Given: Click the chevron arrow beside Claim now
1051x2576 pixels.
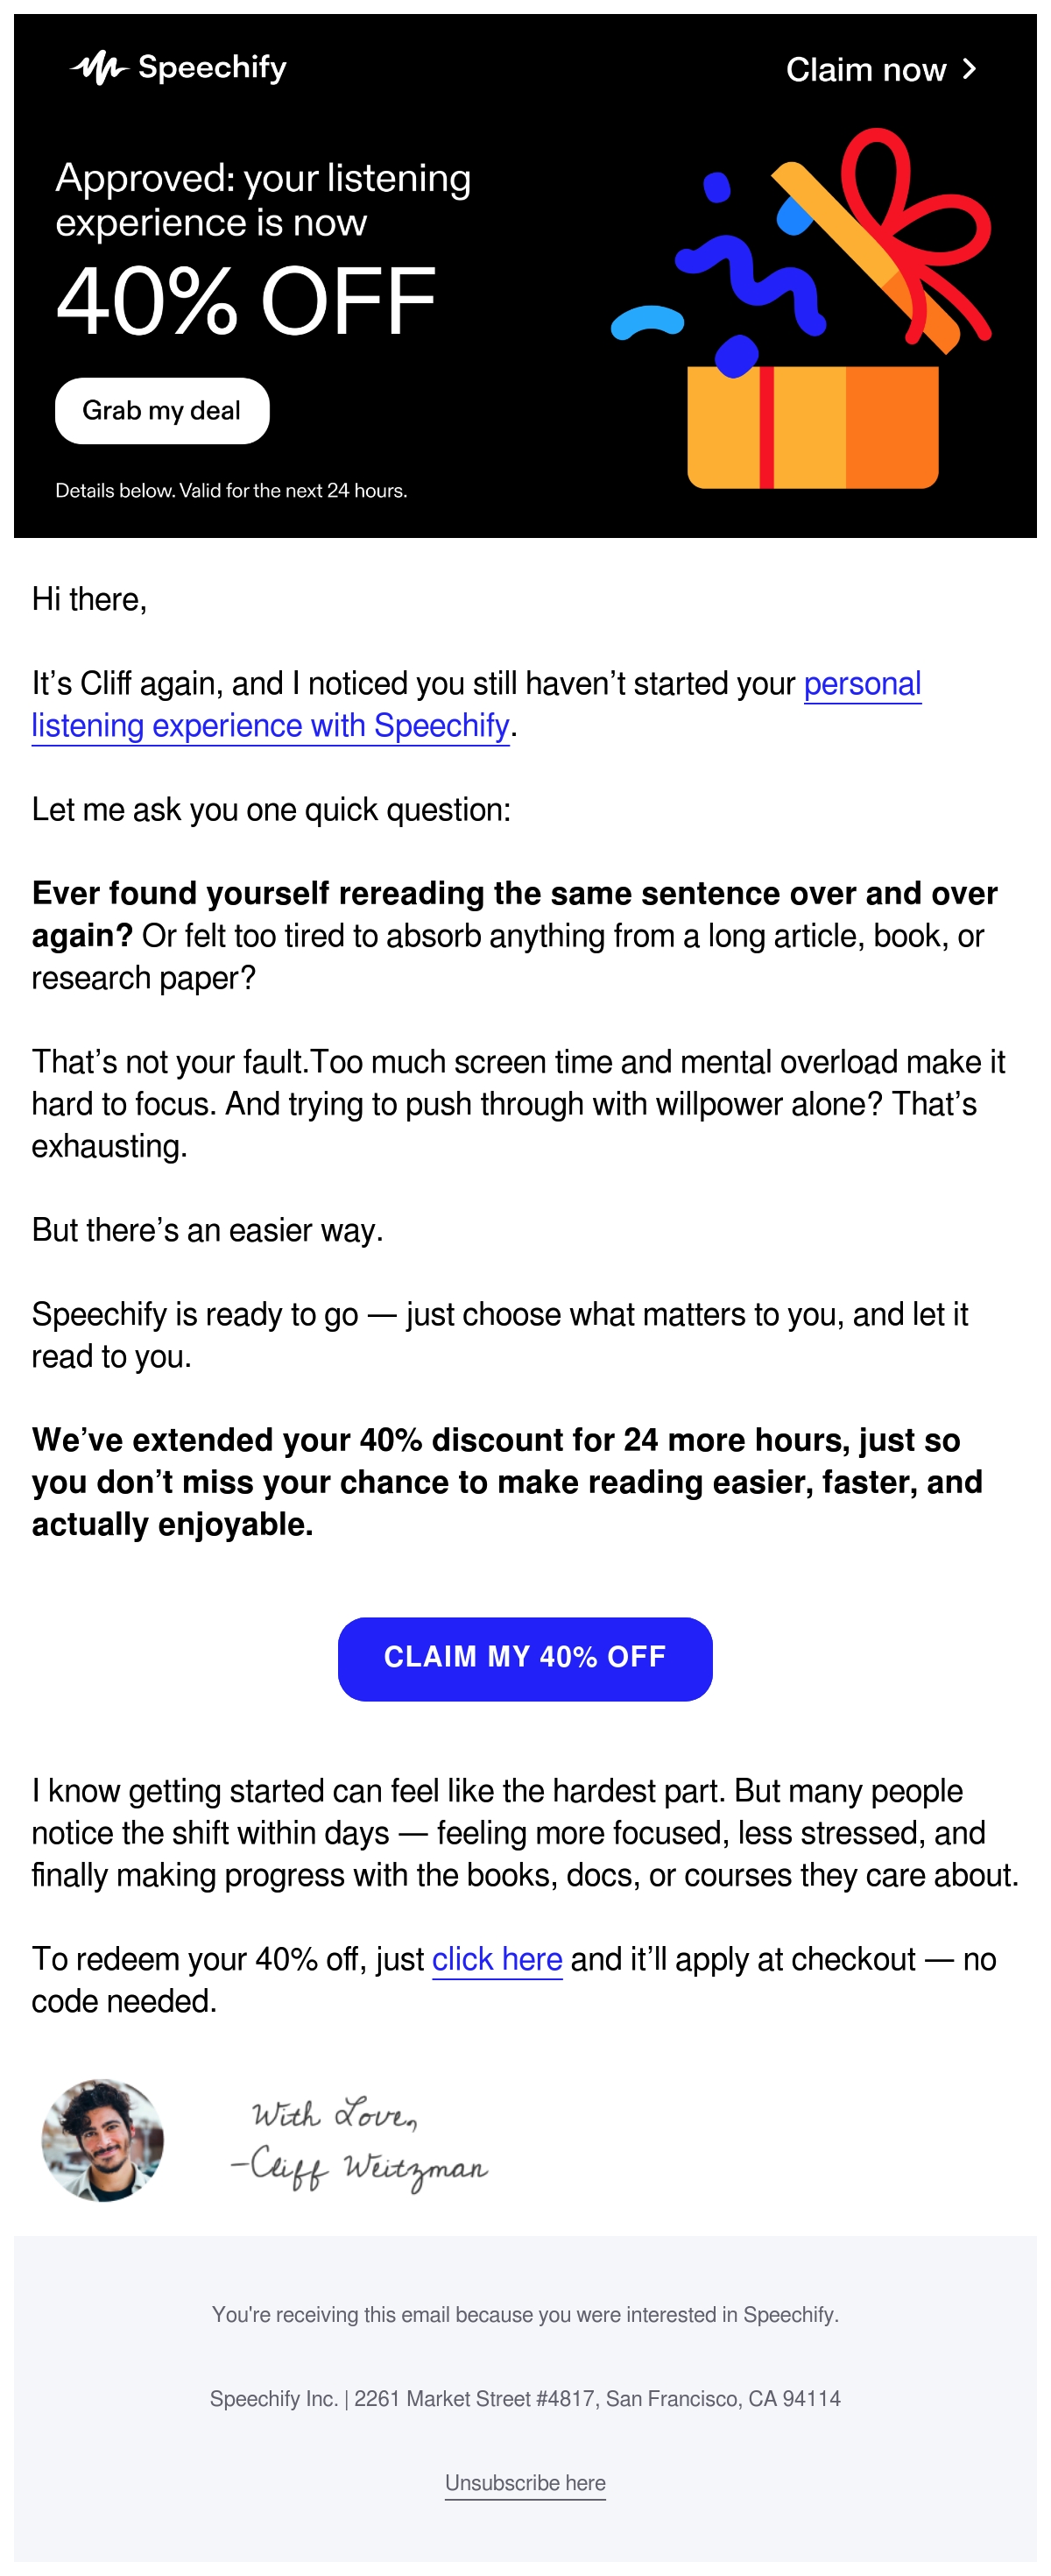Looking at the screenshot, I should [968, 69].
